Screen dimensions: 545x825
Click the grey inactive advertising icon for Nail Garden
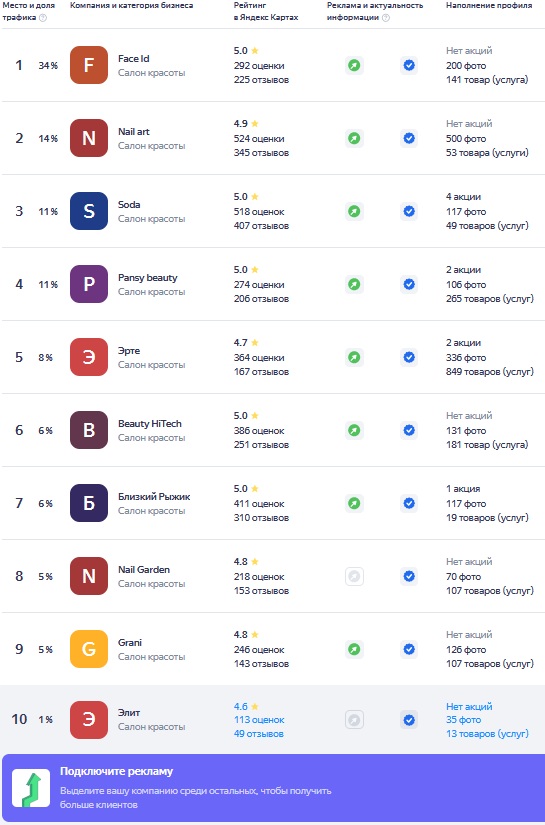355,577
